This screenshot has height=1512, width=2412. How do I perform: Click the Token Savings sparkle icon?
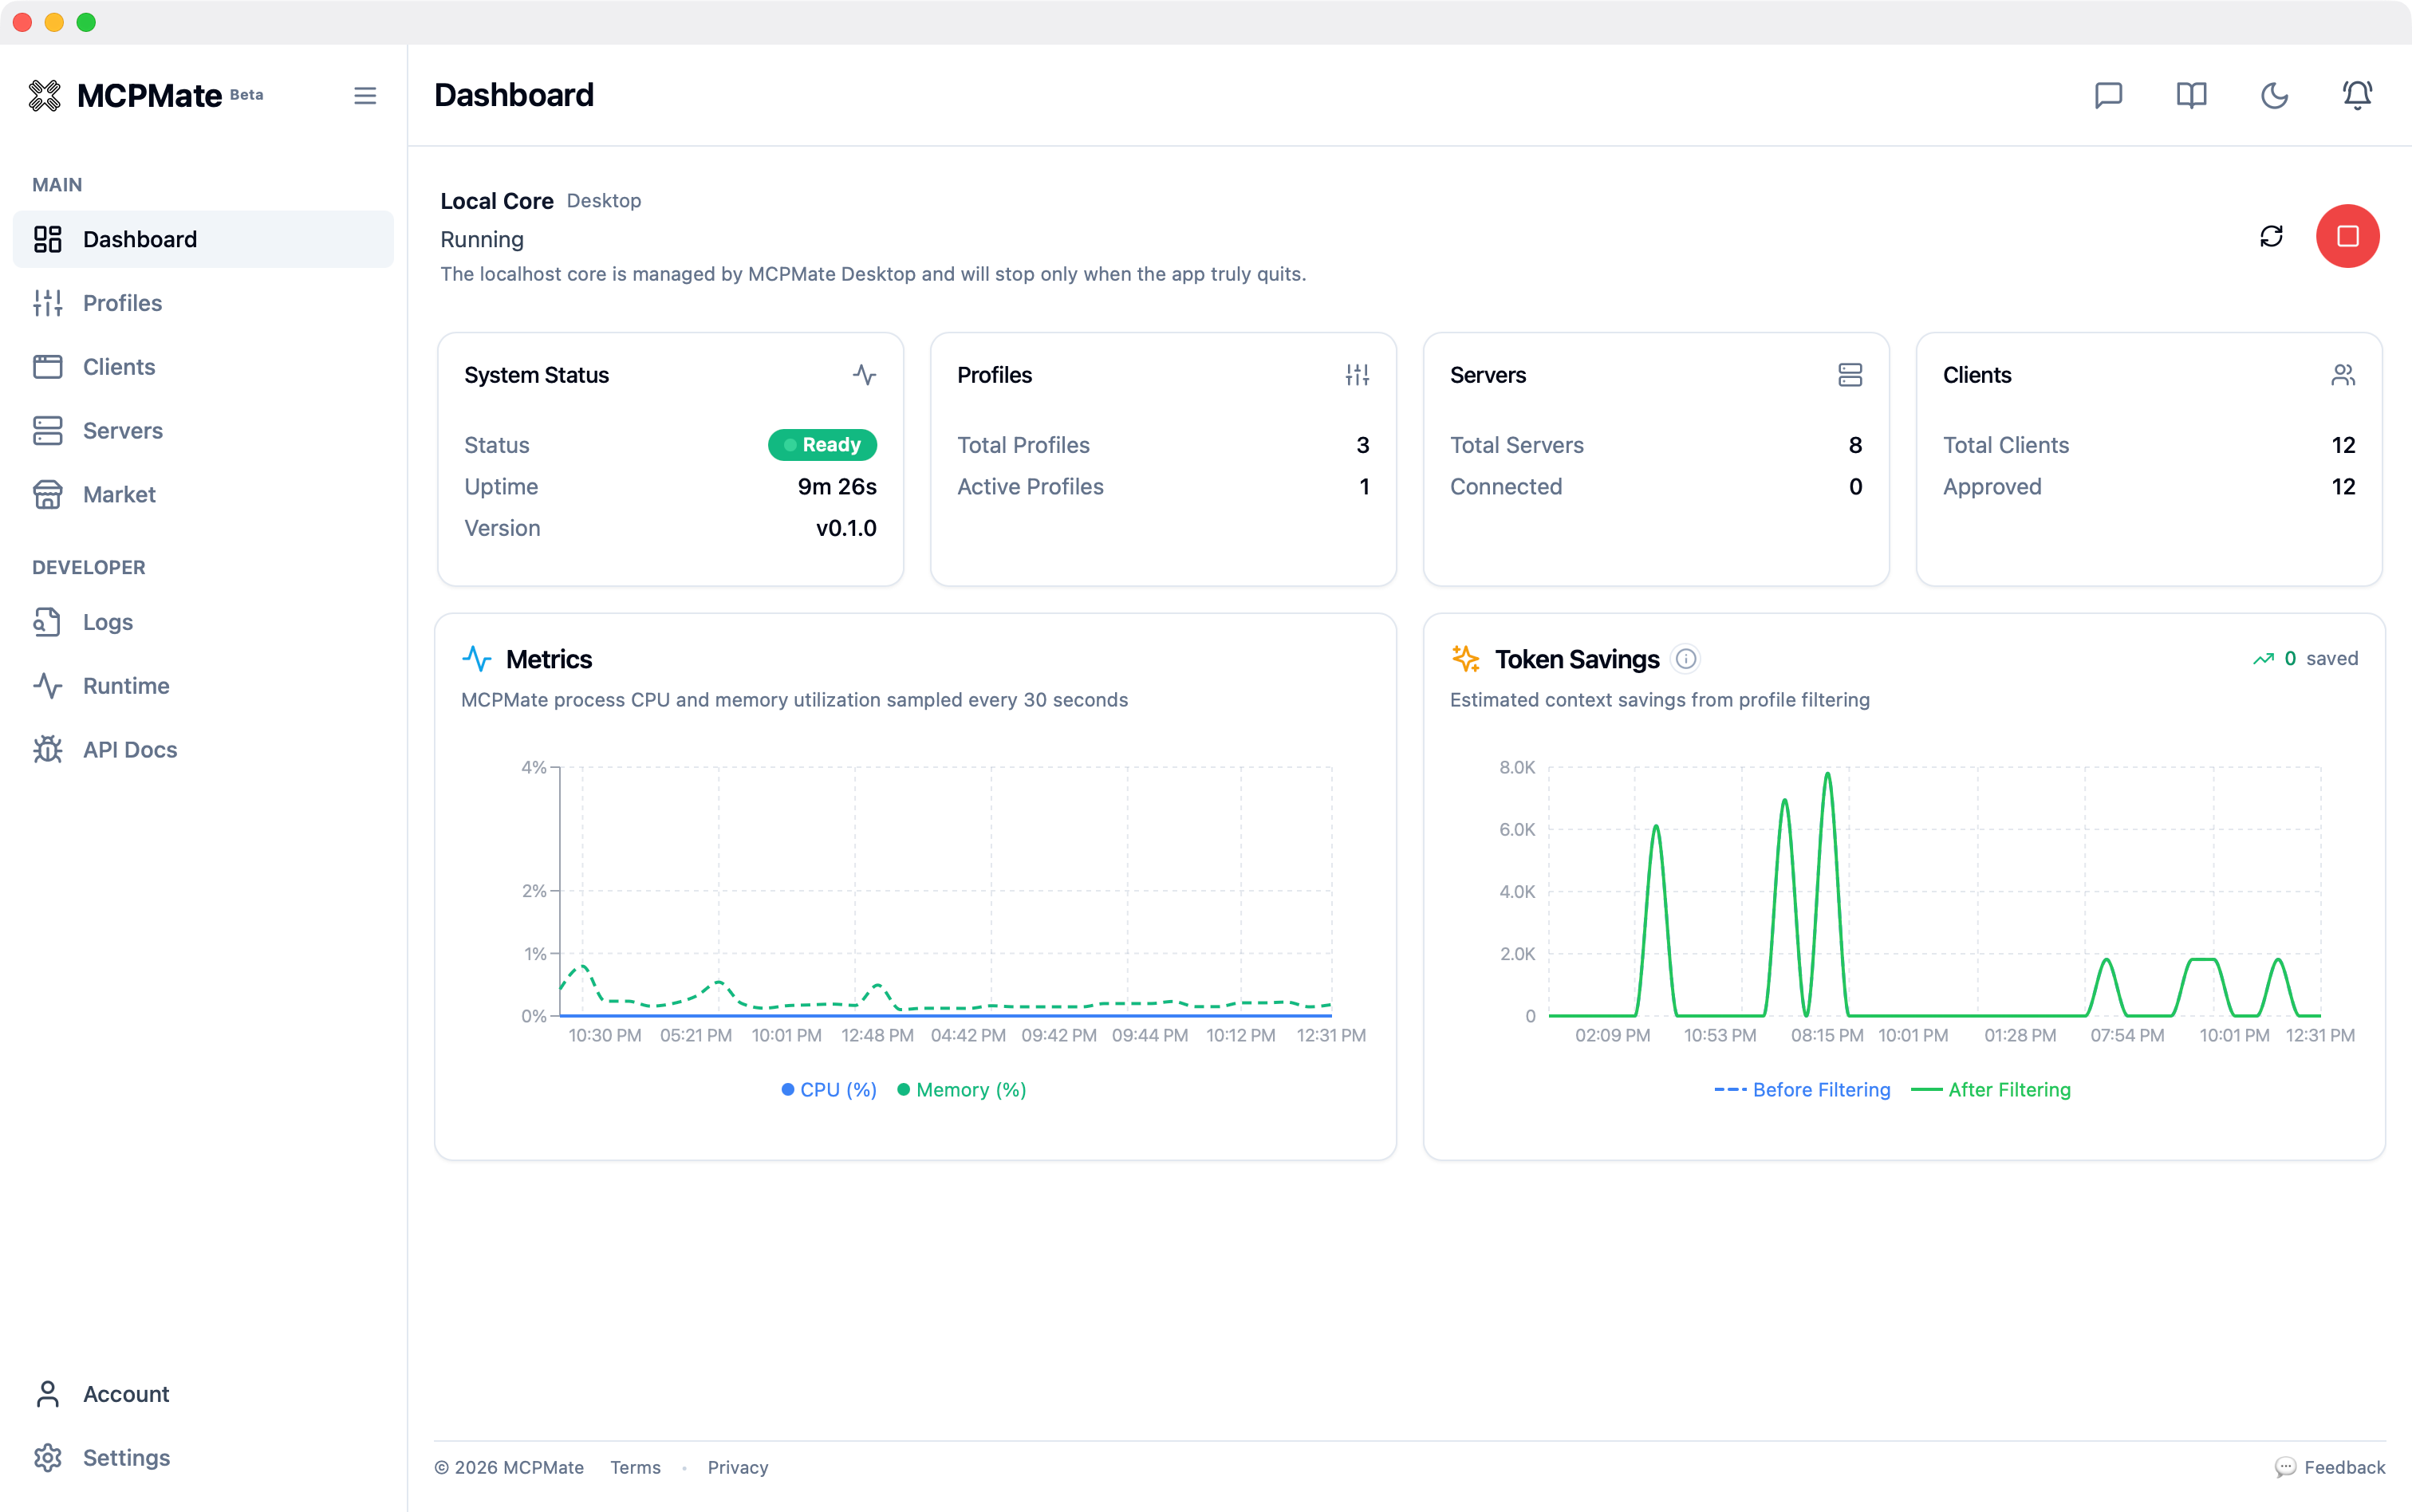[1466, 659]
